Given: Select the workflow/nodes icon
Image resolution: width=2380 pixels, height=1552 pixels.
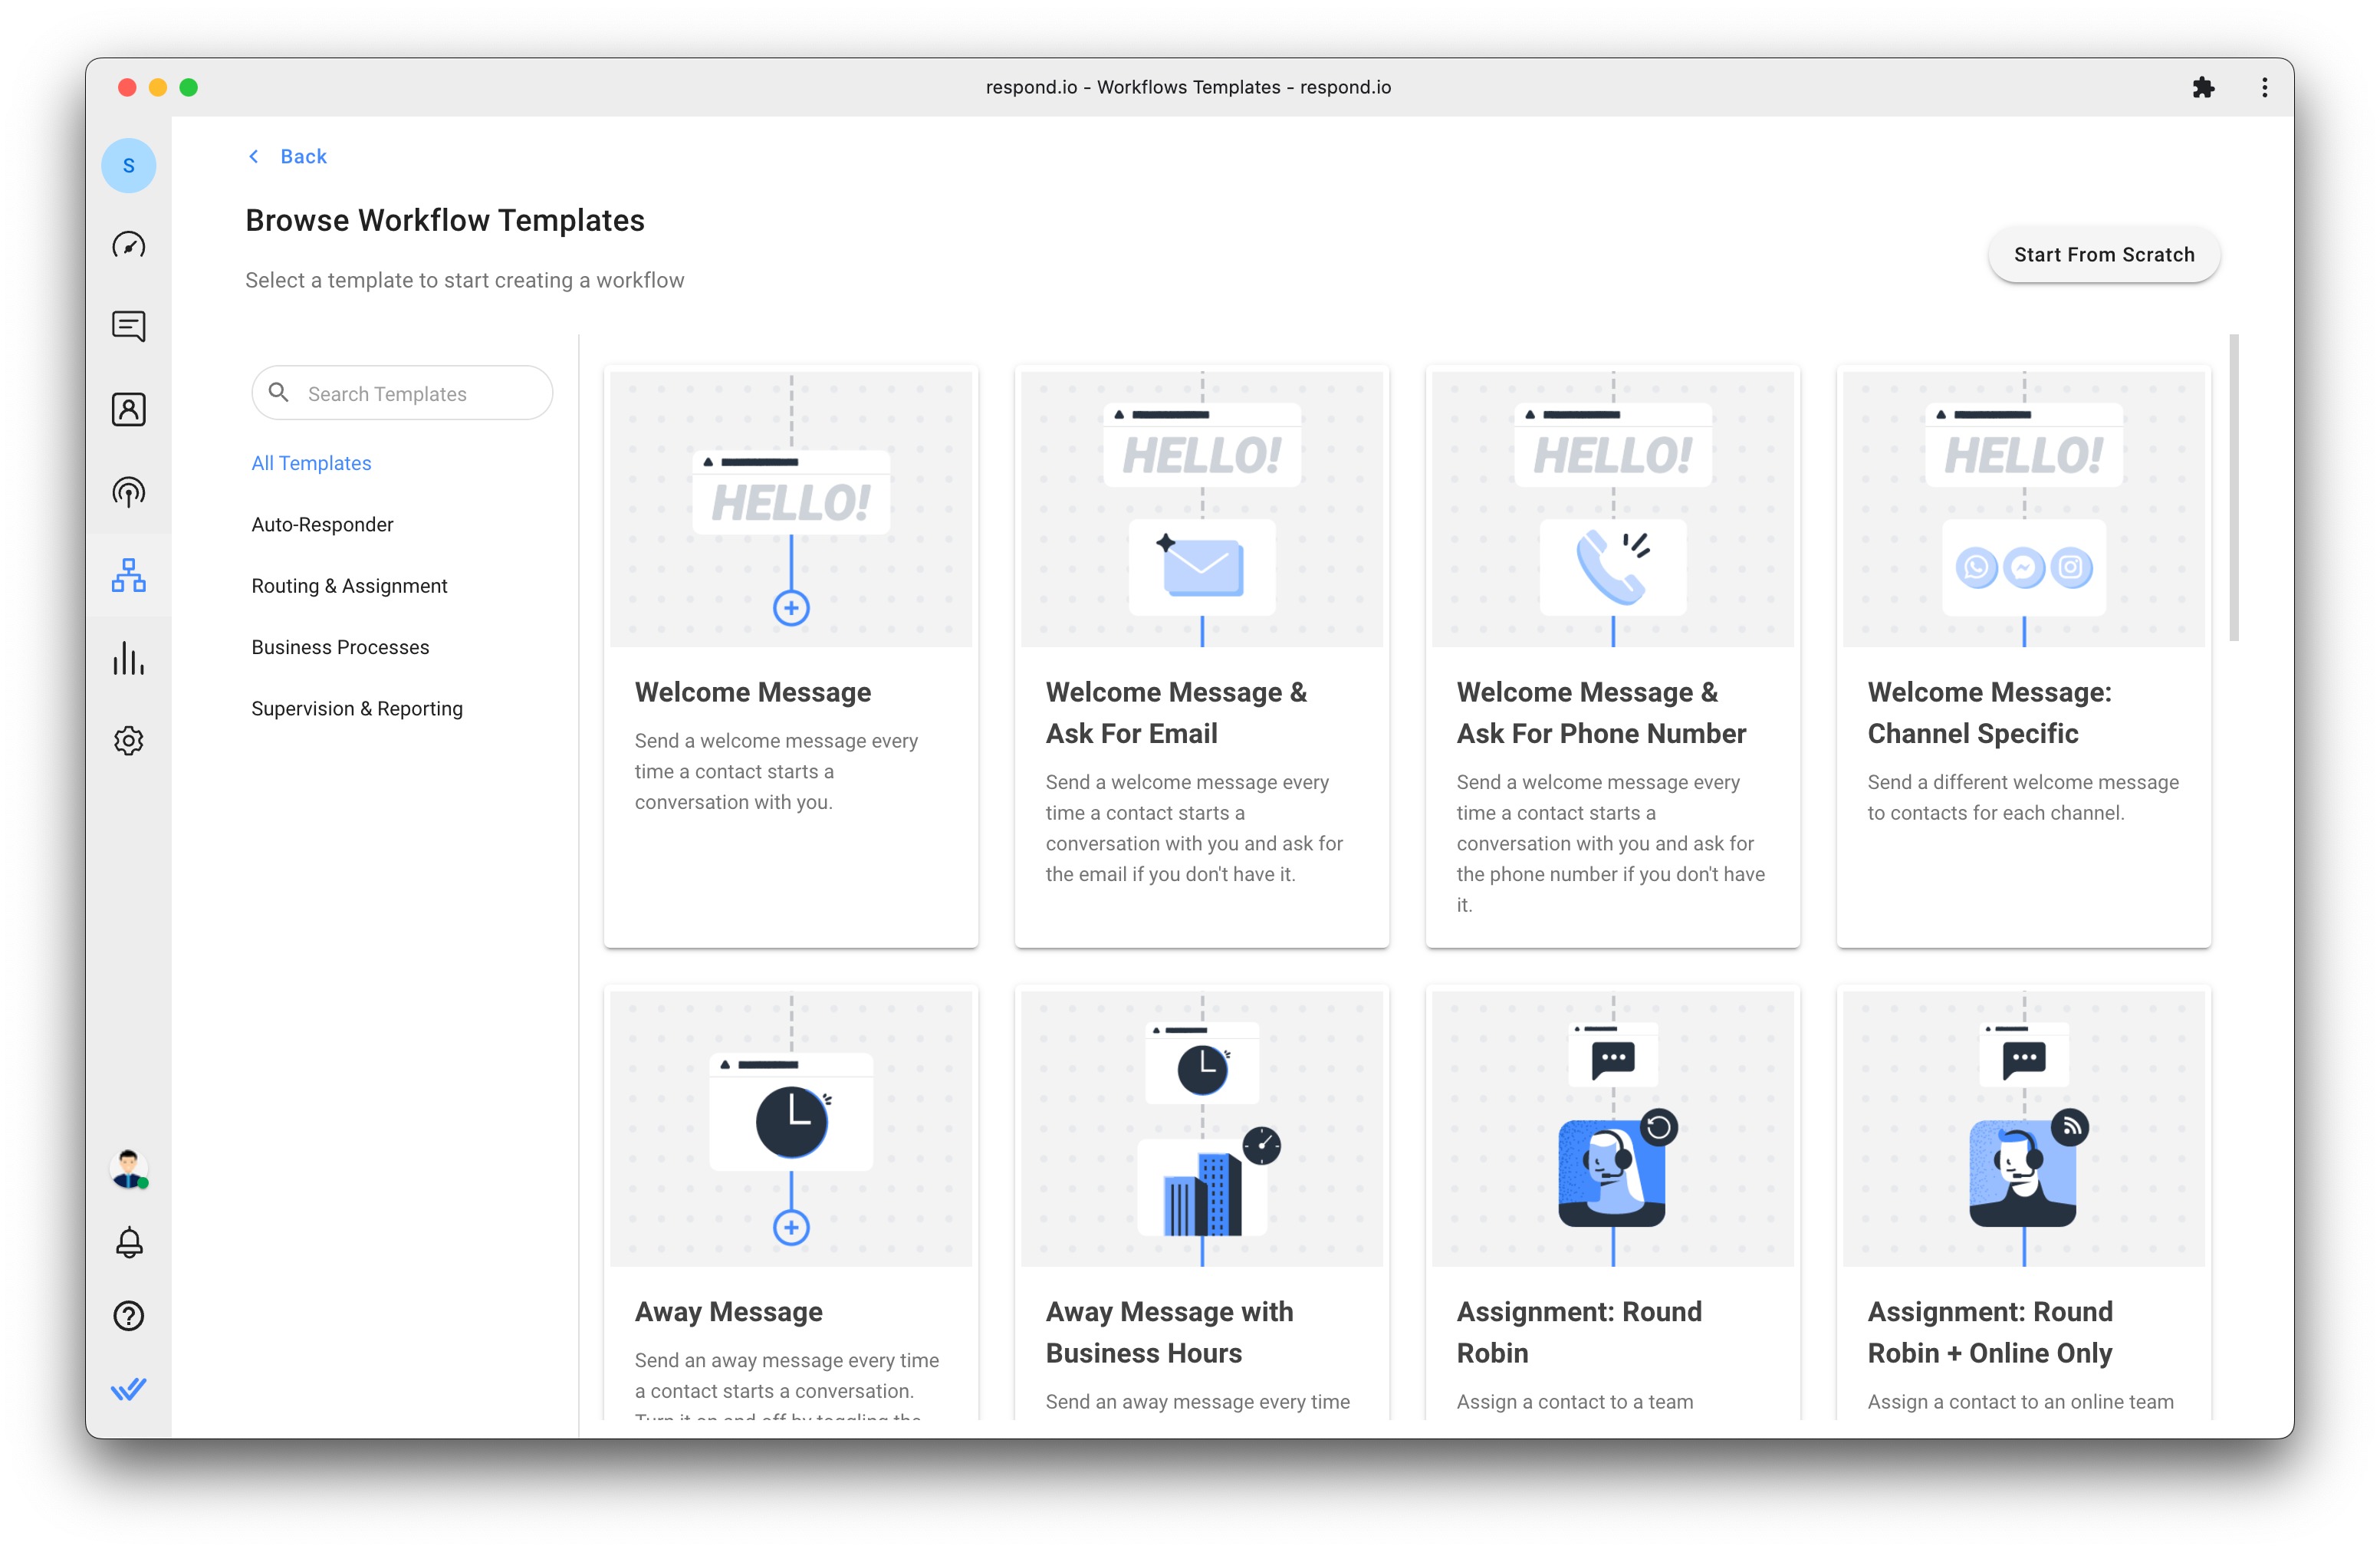Looking at the screenshot, I should pos(130,576).
